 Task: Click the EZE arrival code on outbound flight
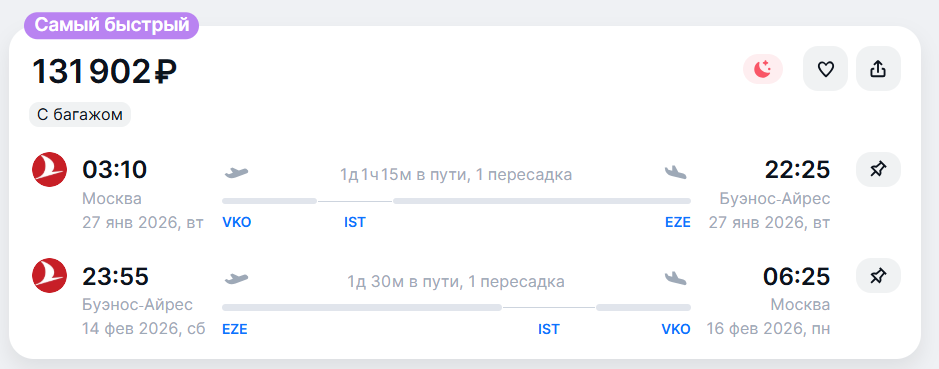[x=677, y=223]
